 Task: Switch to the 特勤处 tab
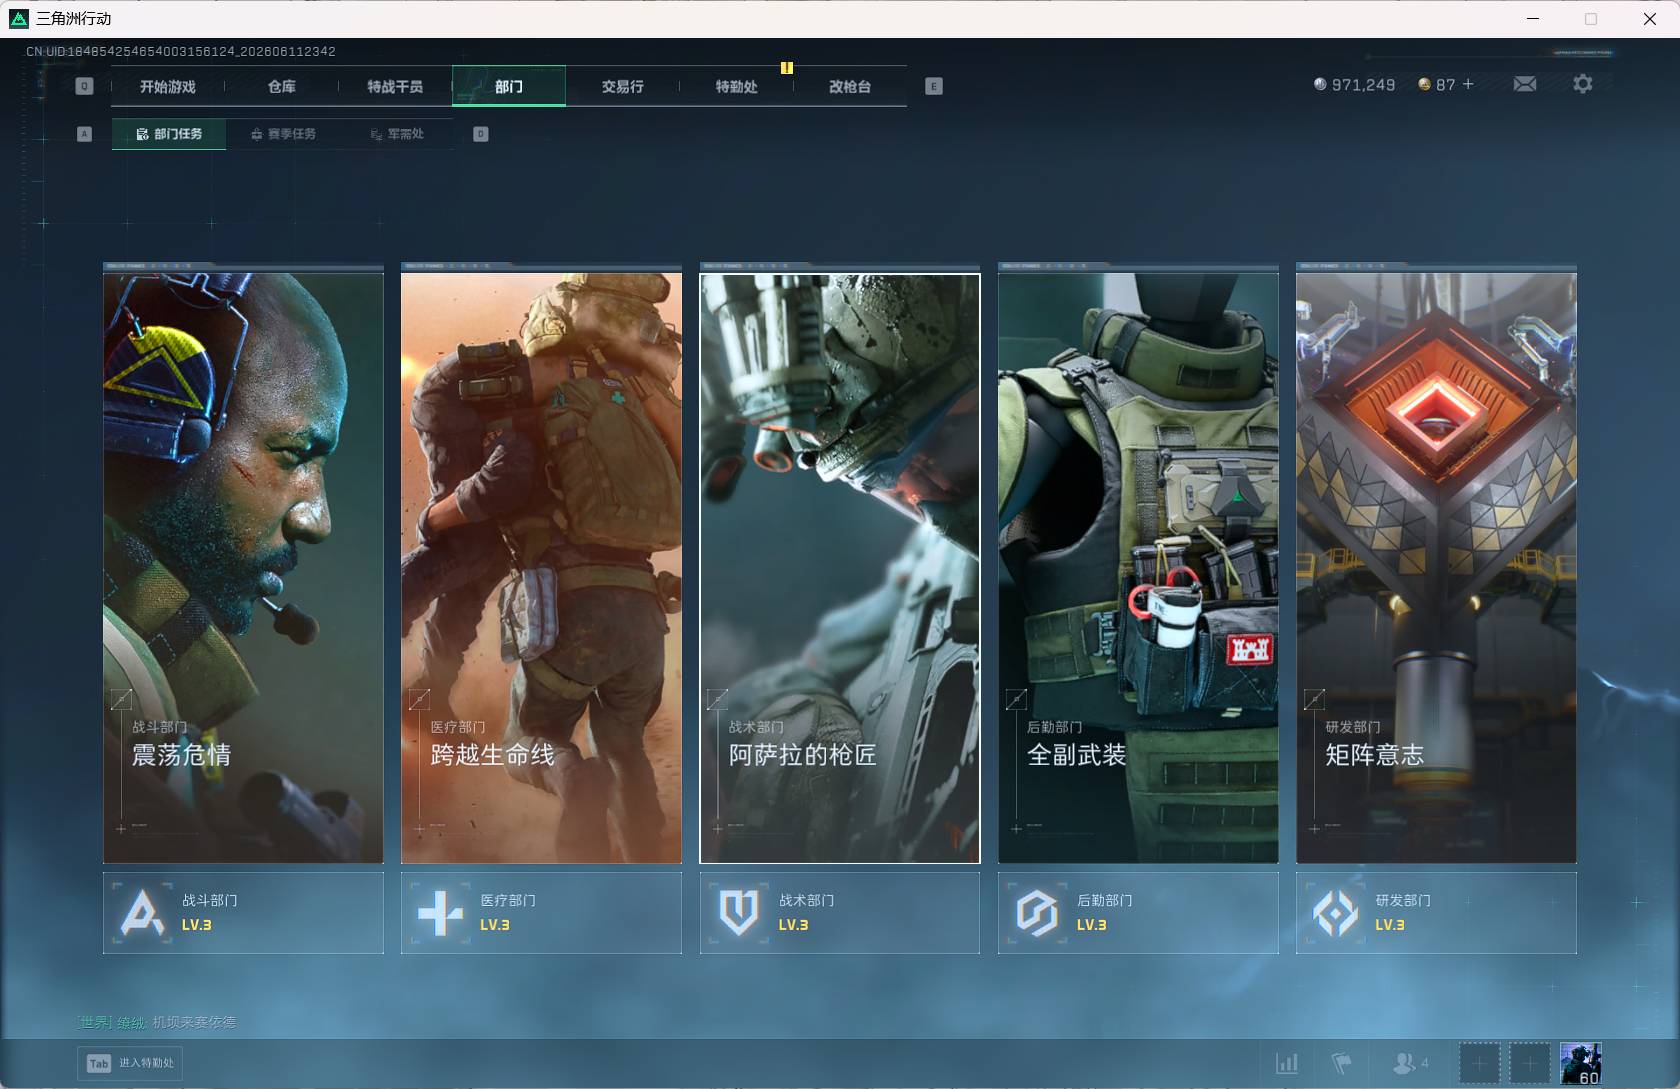[x=736, y=86]
